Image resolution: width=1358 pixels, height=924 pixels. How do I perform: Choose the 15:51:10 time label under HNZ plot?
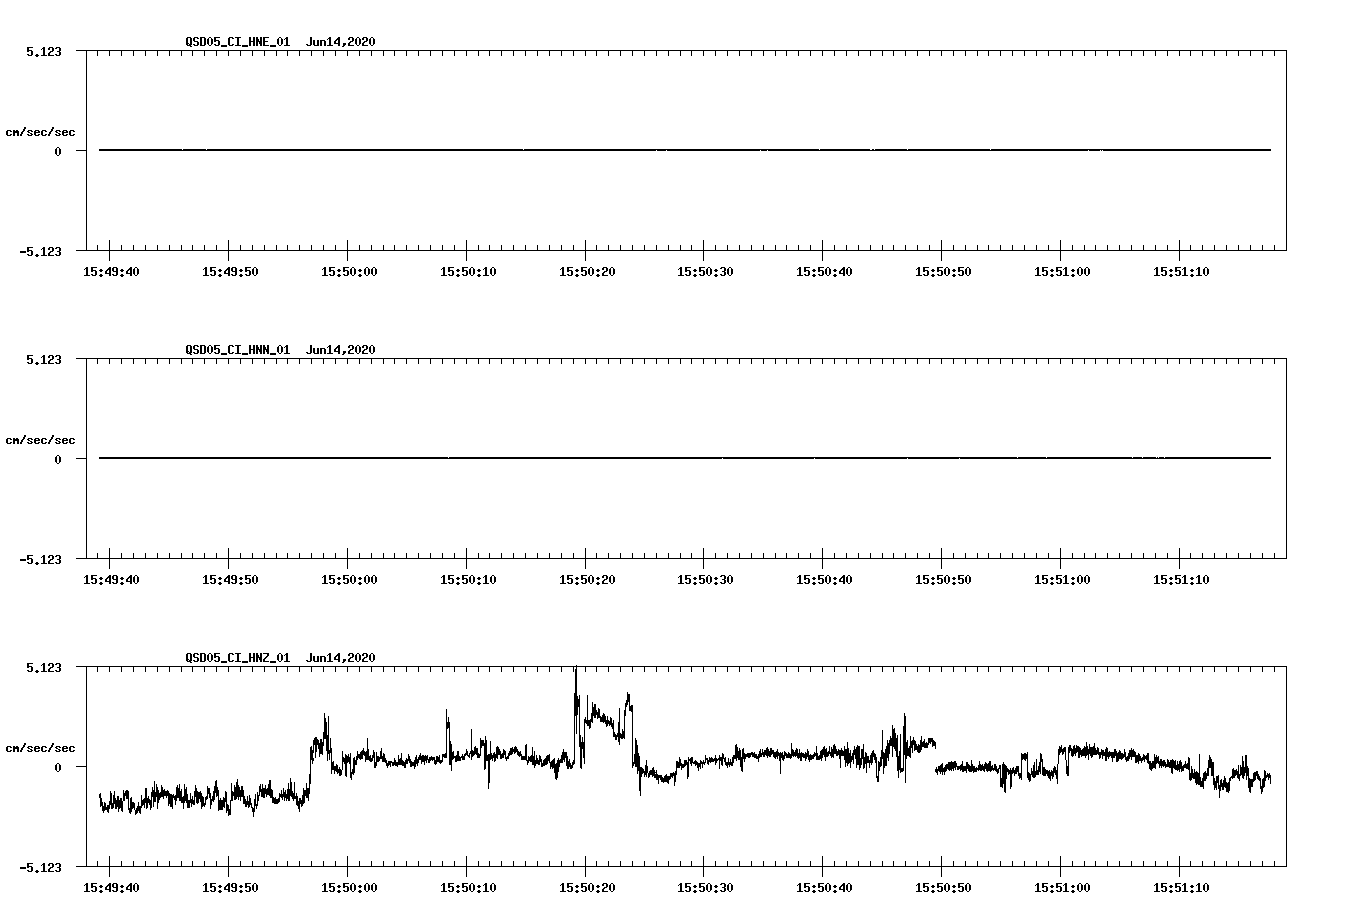pyautogui.click(x=1181, y=887)
